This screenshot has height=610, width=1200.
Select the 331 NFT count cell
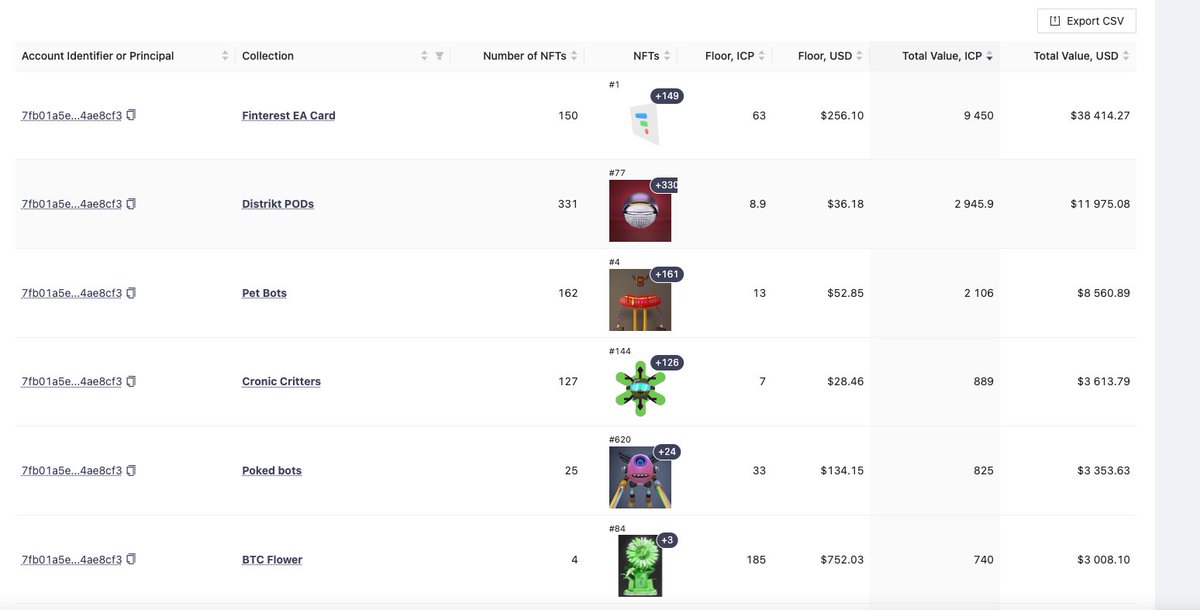(568, 204)
